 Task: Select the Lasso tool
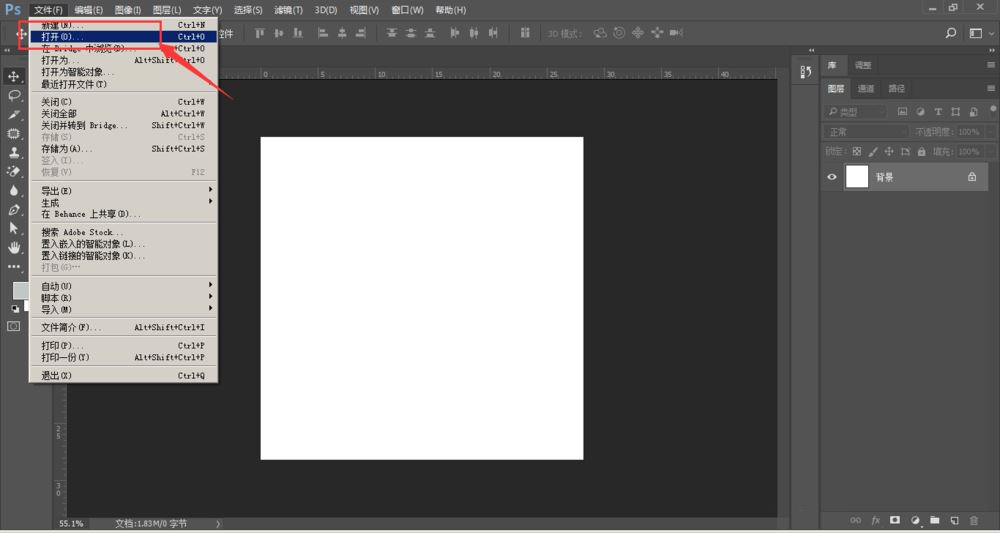coord(13,96)
